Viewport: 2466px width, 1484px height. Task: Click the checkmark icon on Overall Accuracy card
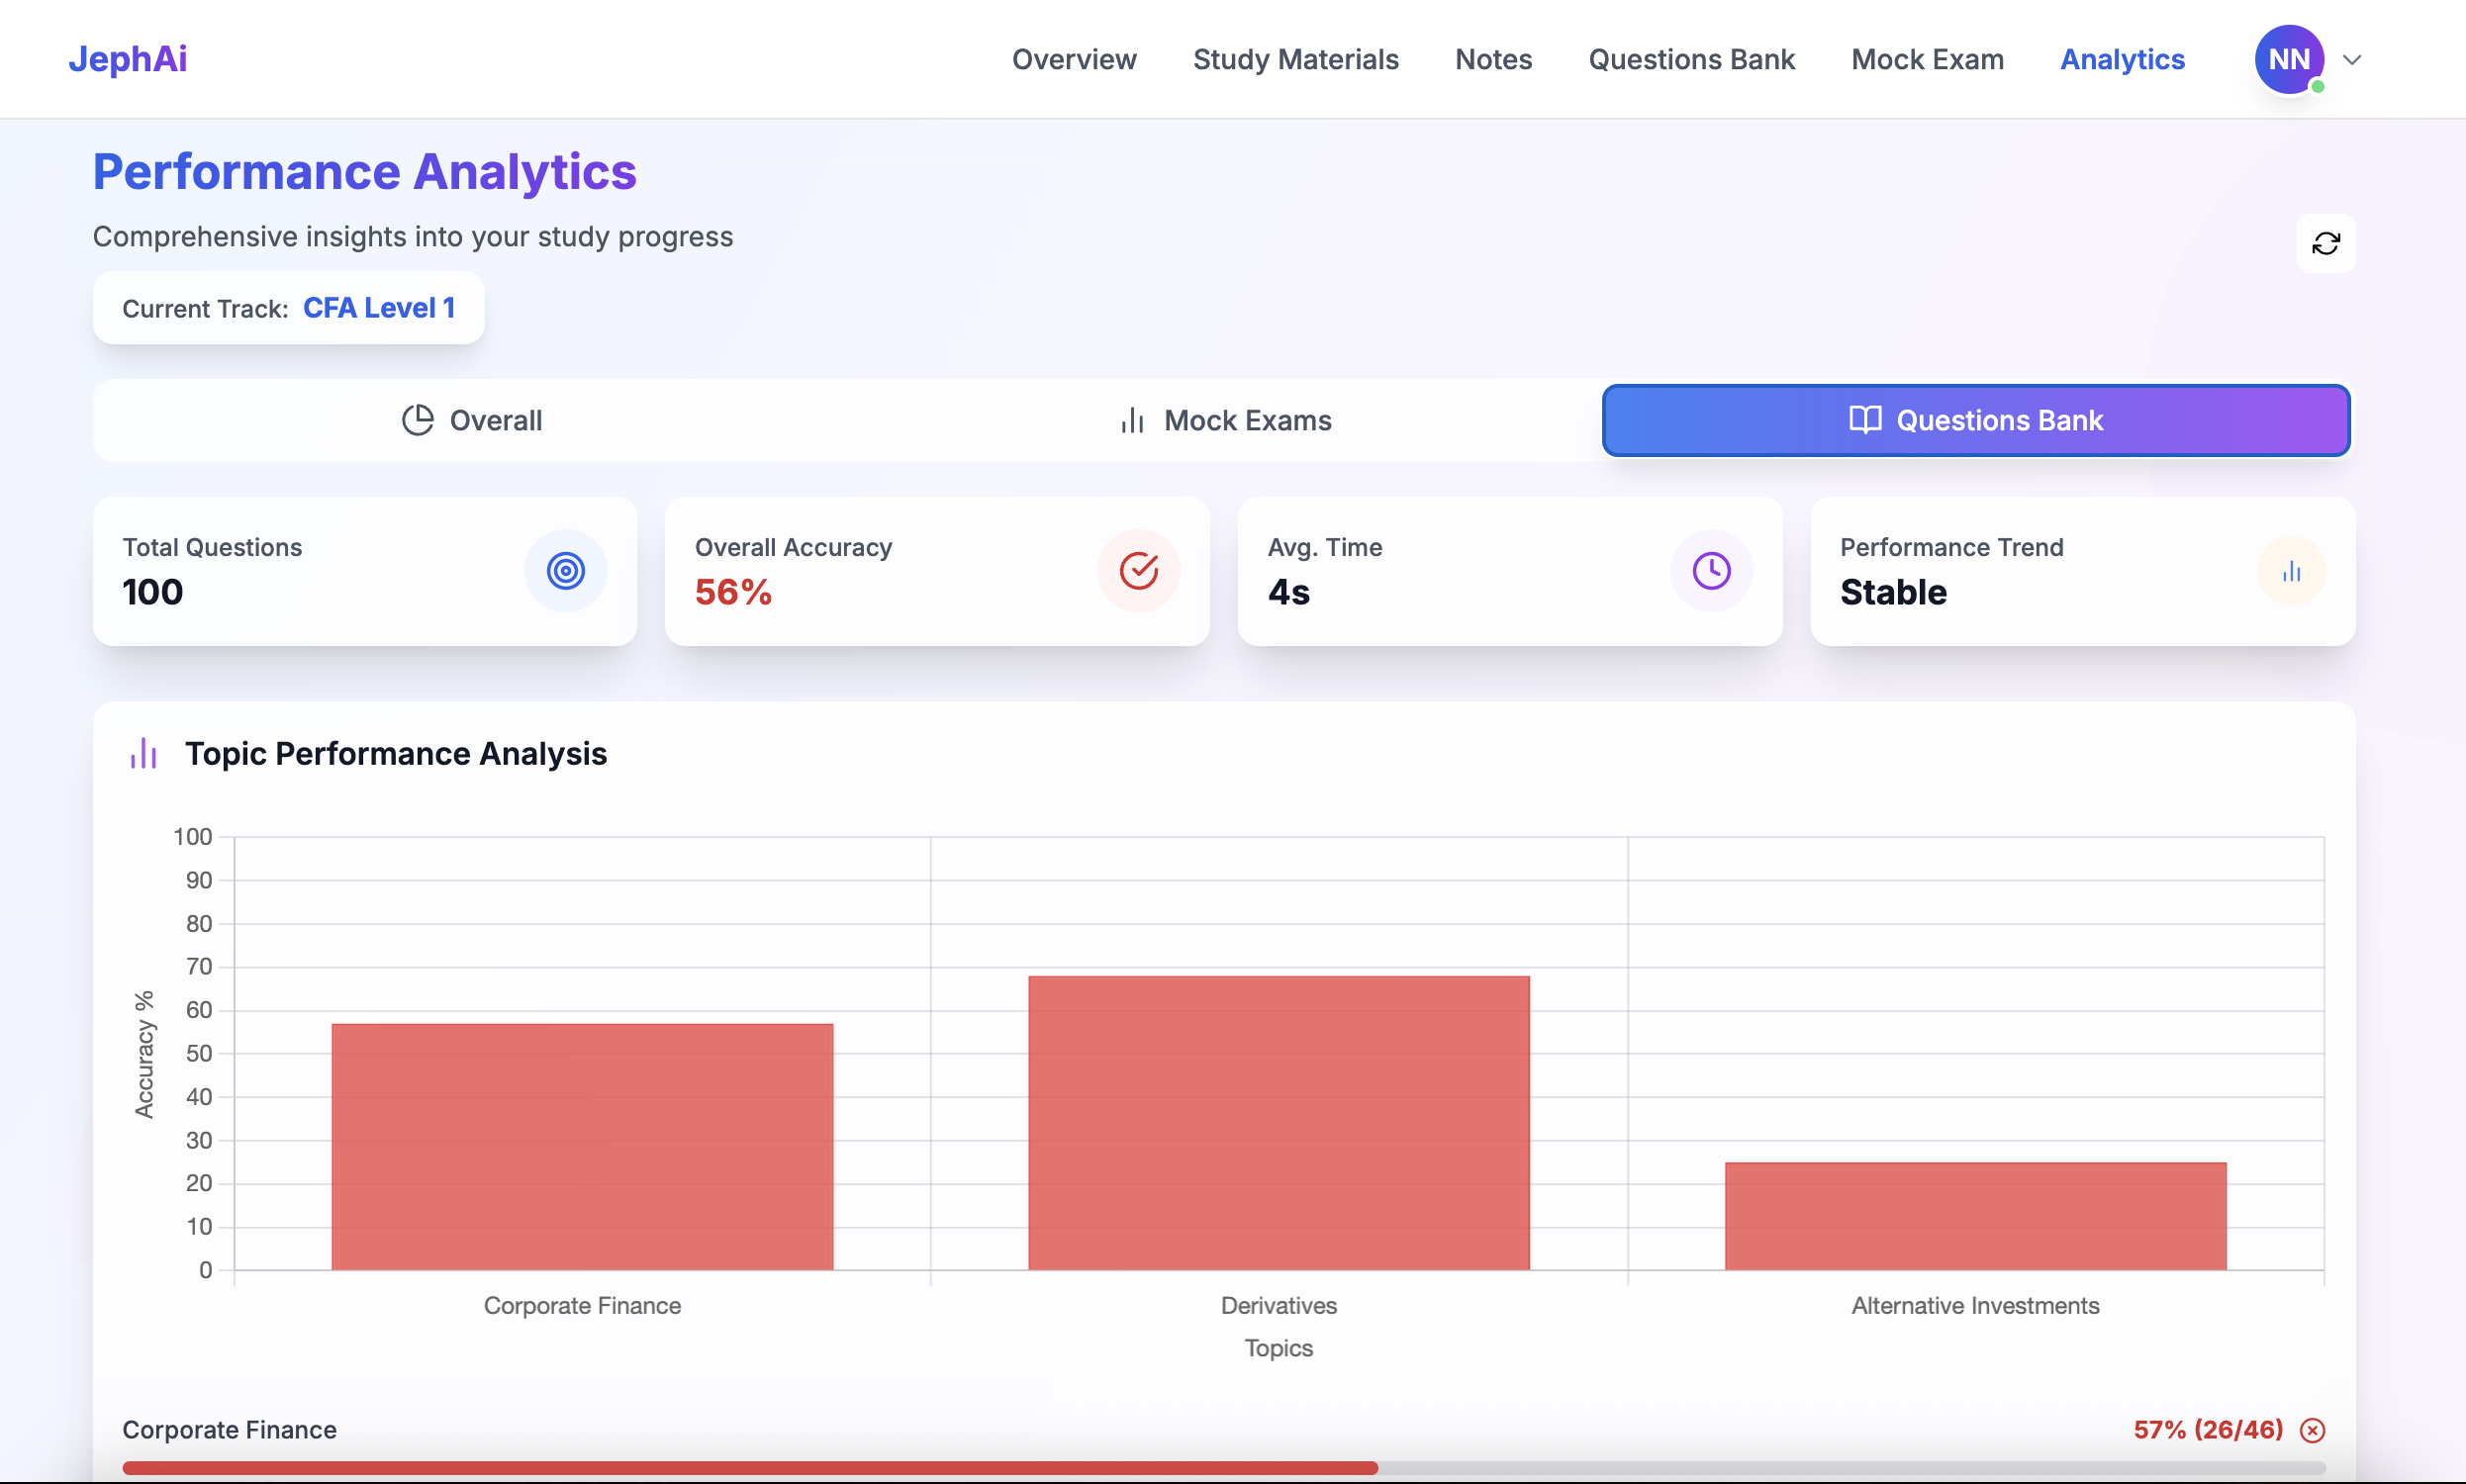1138,571
